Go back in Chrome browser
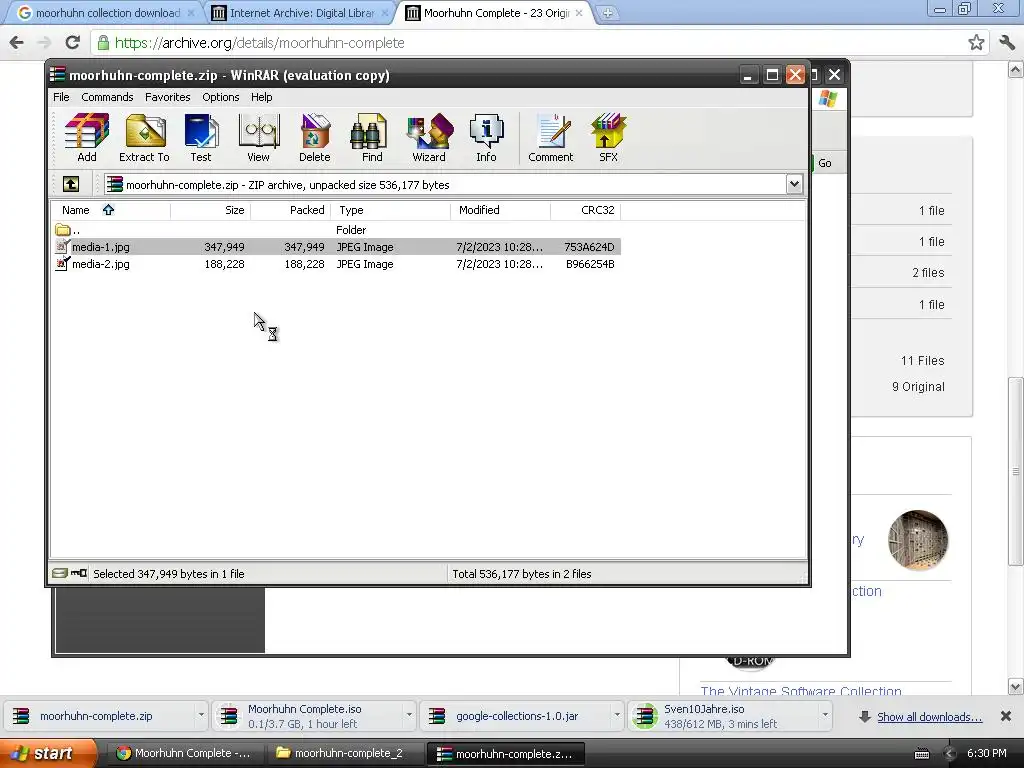 (17, 43)
